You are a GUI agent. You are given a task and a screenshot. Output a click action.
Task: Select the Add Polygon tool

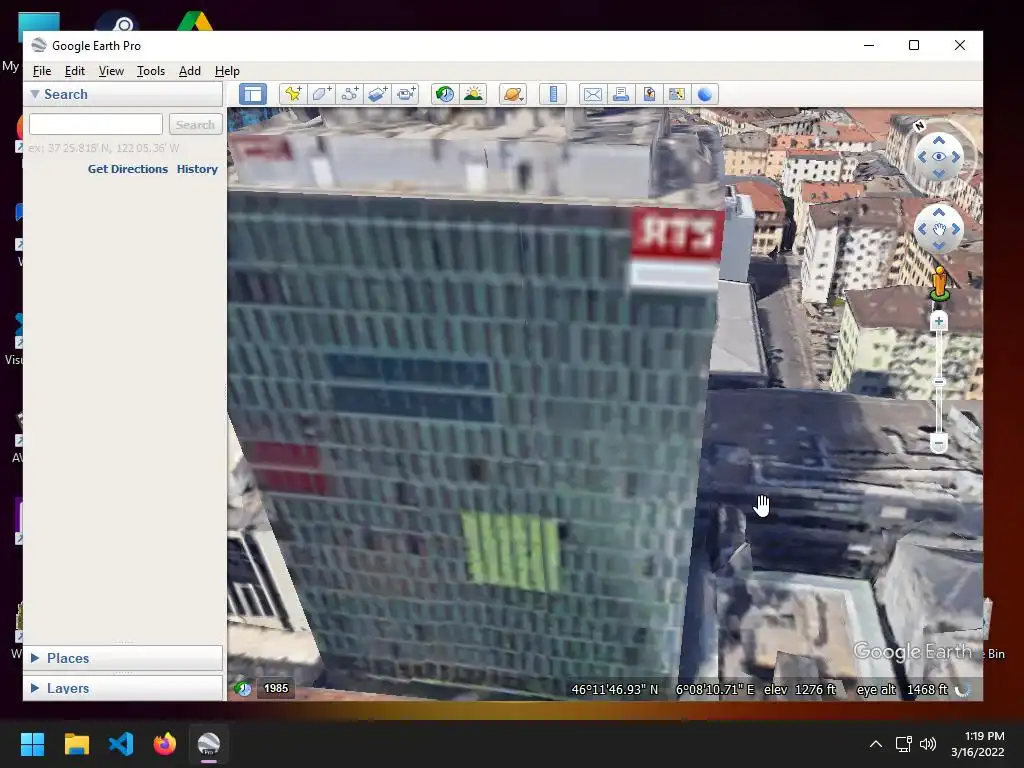(321, 94)
